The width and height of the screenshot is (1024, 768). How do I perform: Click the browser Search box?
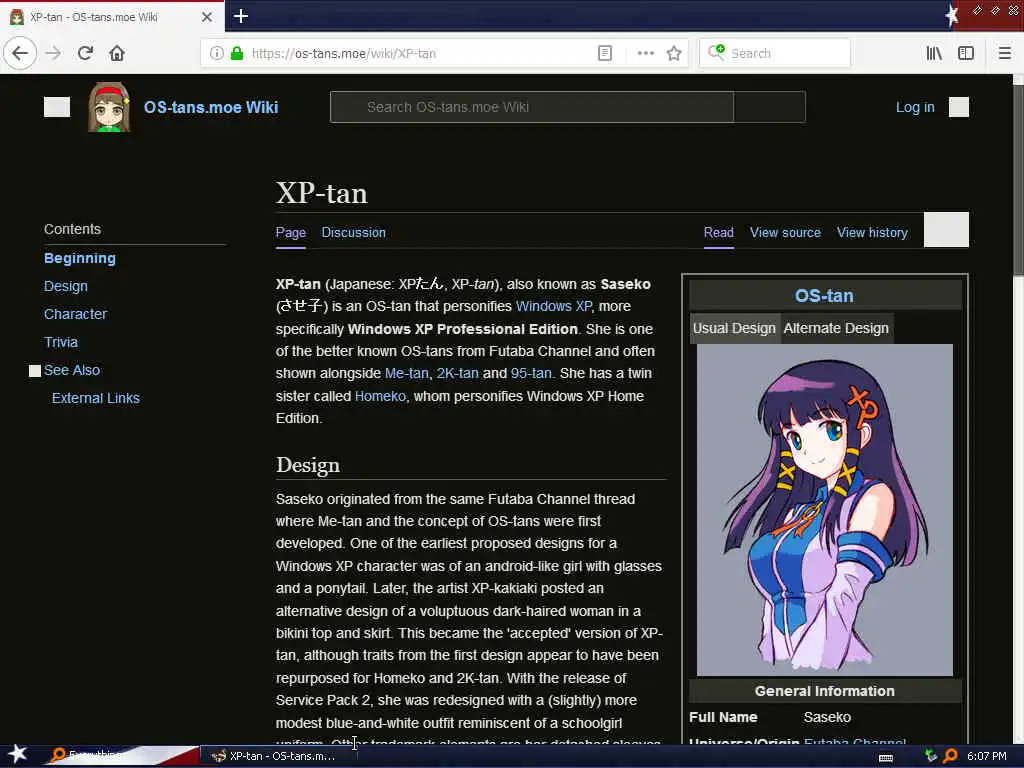point(775,53)
